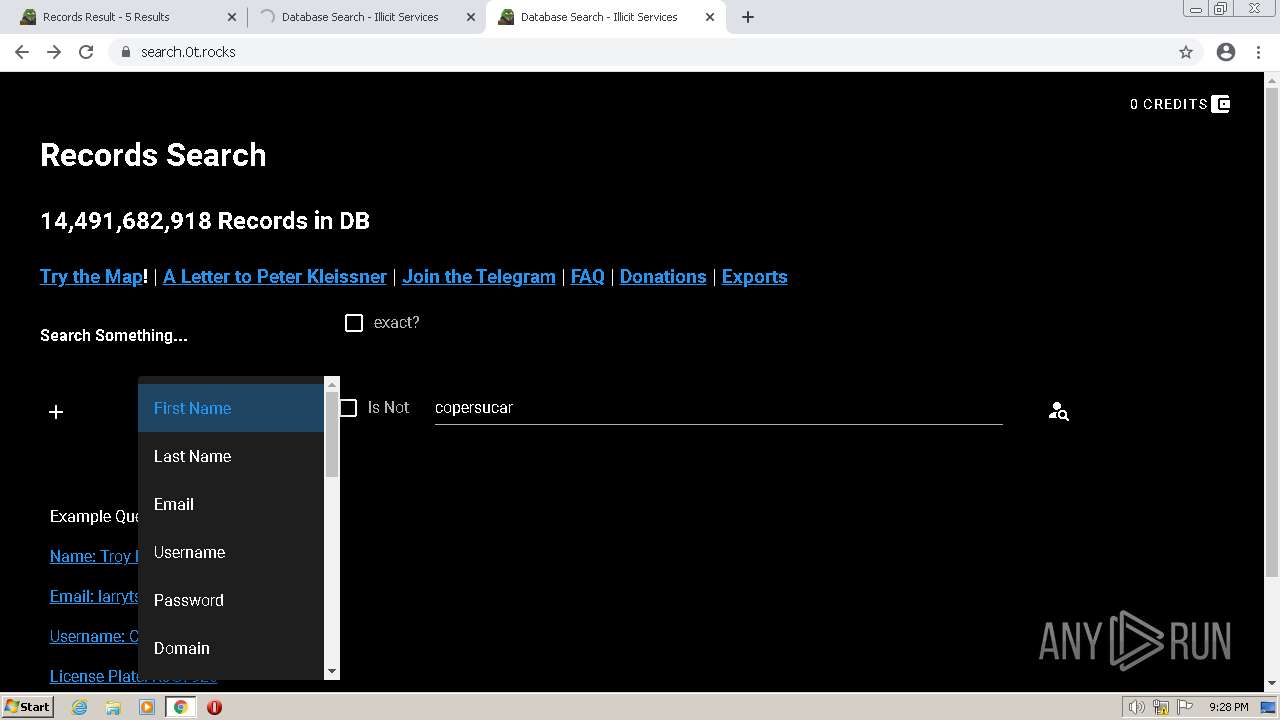This screenshot has height=720, width=1280.
Task: Launch Internet Explorer from taskbar
Action: pyautogui.click(x=79, y=707)
